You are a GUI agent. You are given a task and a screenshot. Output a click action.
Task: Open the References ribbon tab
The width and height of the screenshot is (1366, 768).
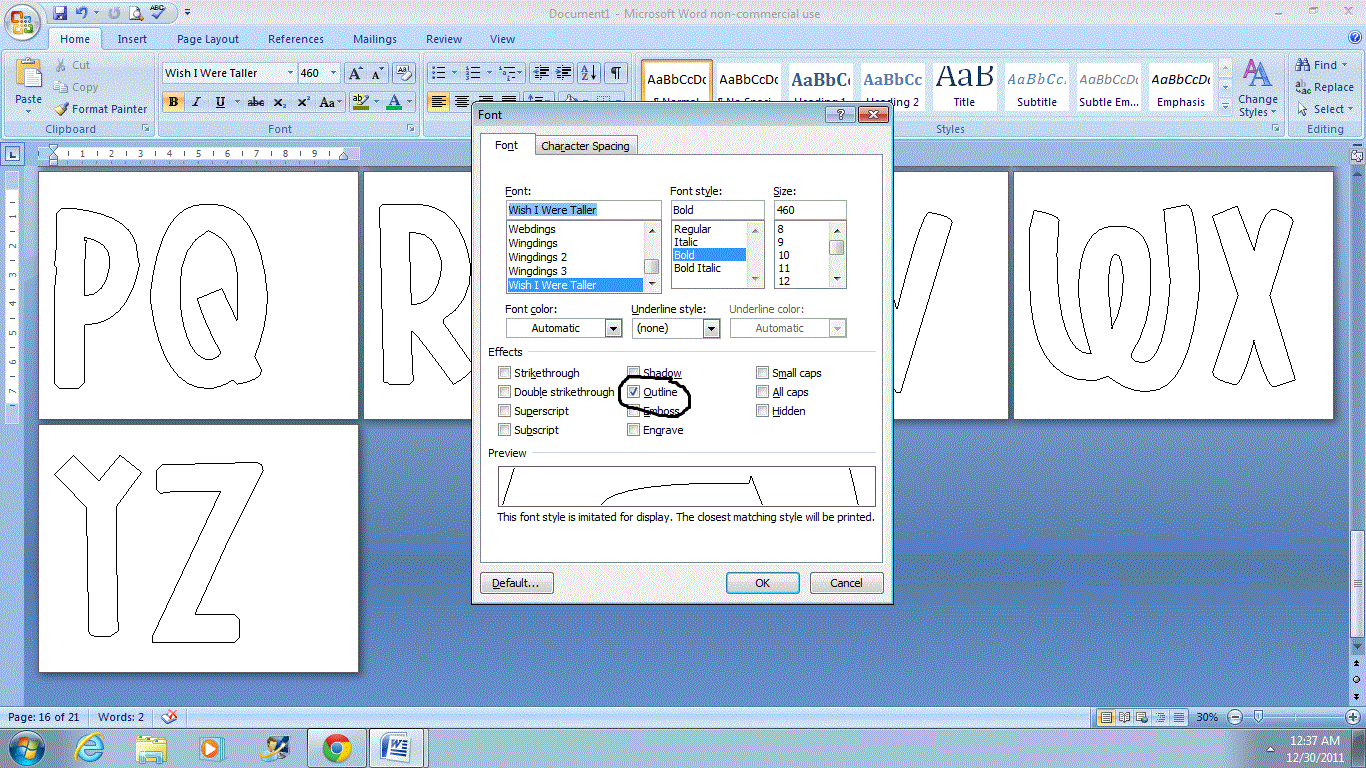[x=296, y=39]
